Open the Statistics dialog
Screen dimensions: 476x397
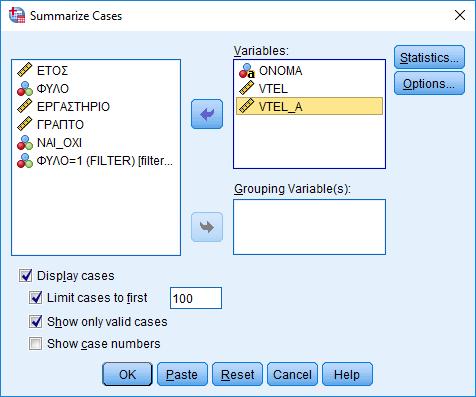429,57
